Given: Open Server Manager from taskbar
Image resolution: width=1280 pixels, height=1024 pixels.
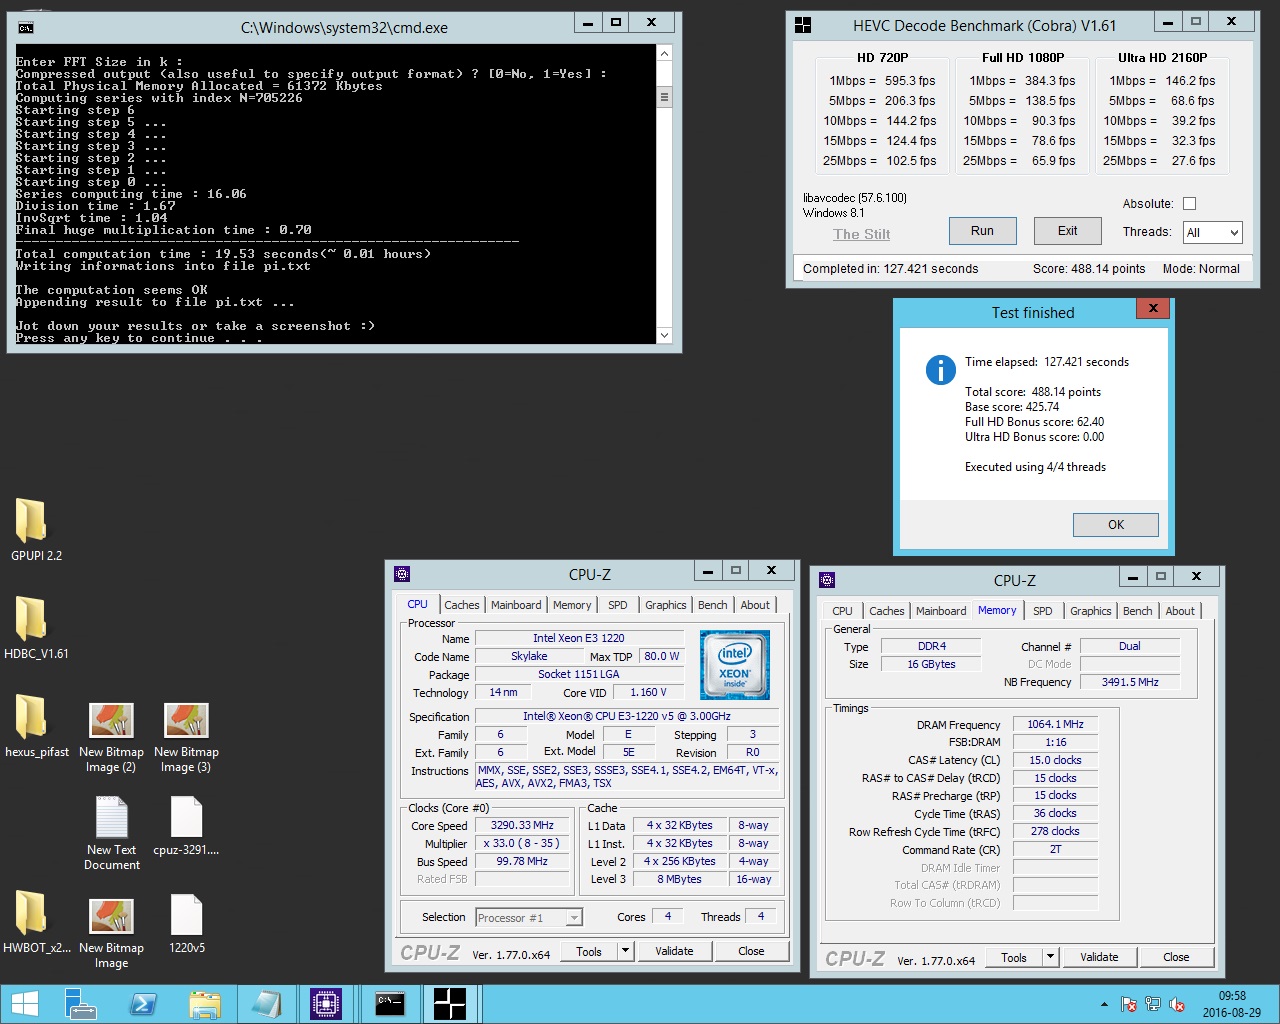Looking at the screenshot, I should tap(80, 1004).
